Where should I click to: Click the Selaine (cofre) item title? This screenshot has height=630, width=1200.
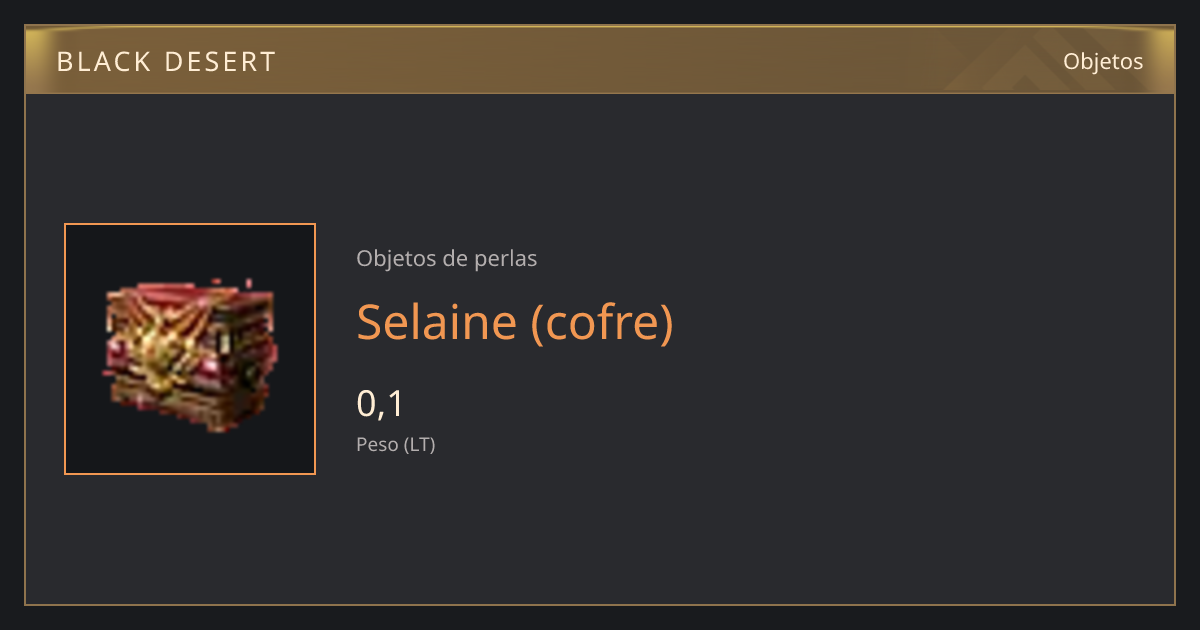click(x=515, y=321)
